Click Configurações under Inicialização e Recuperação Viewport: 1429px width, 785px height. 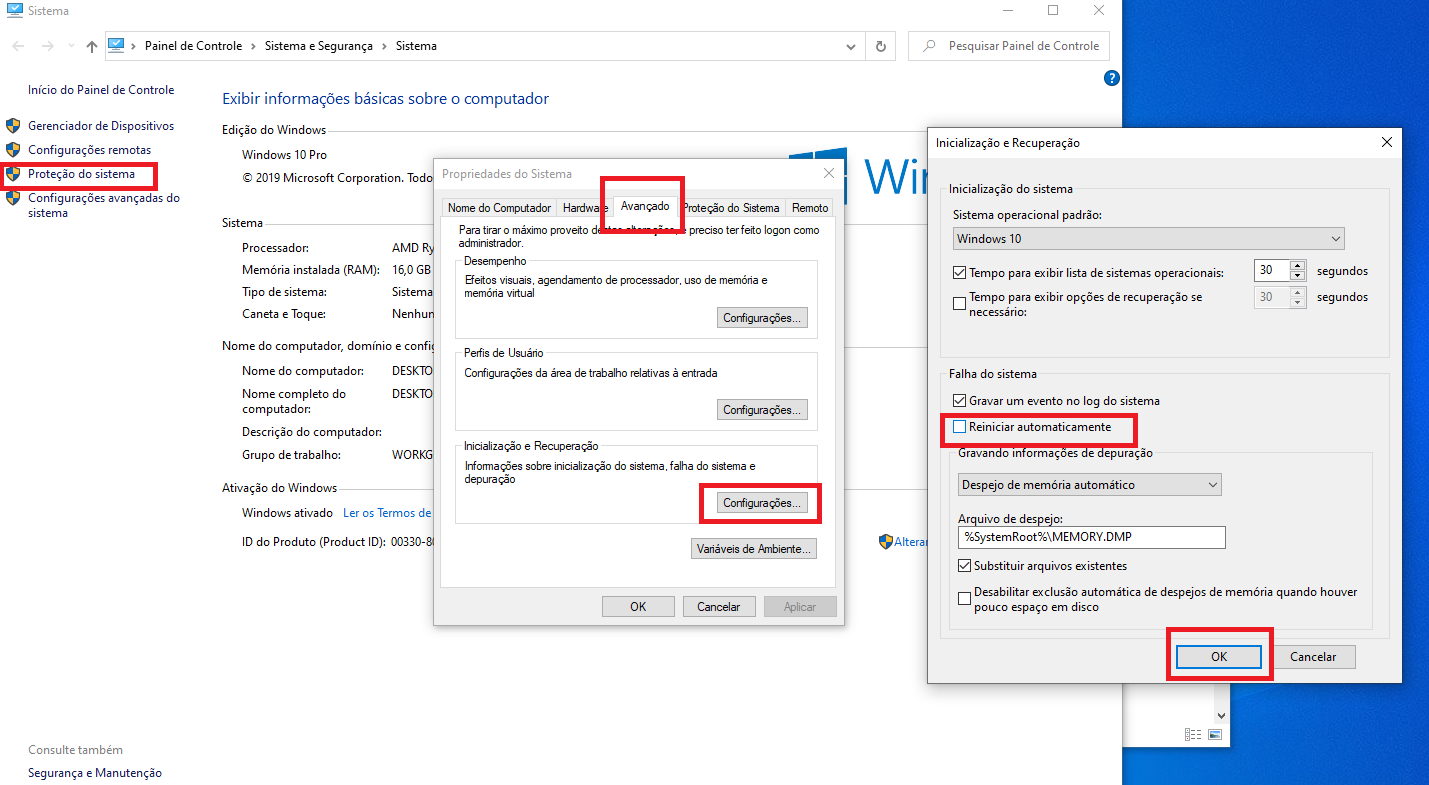coord(762,503)
